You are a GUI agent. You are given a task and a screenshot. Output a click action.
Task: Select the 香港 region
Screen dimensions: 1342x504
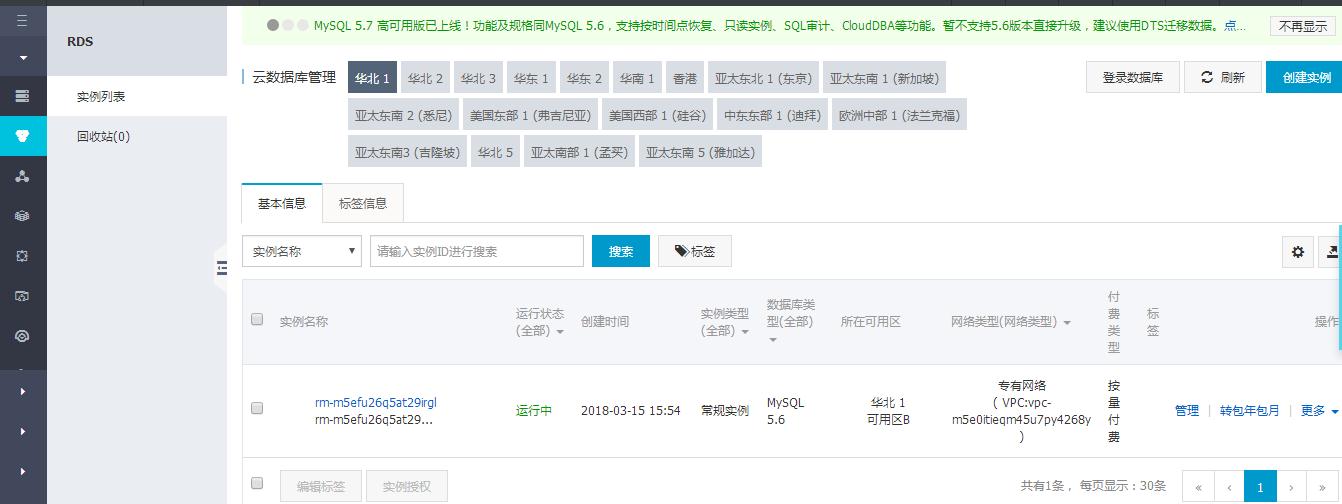coord(685,78)
